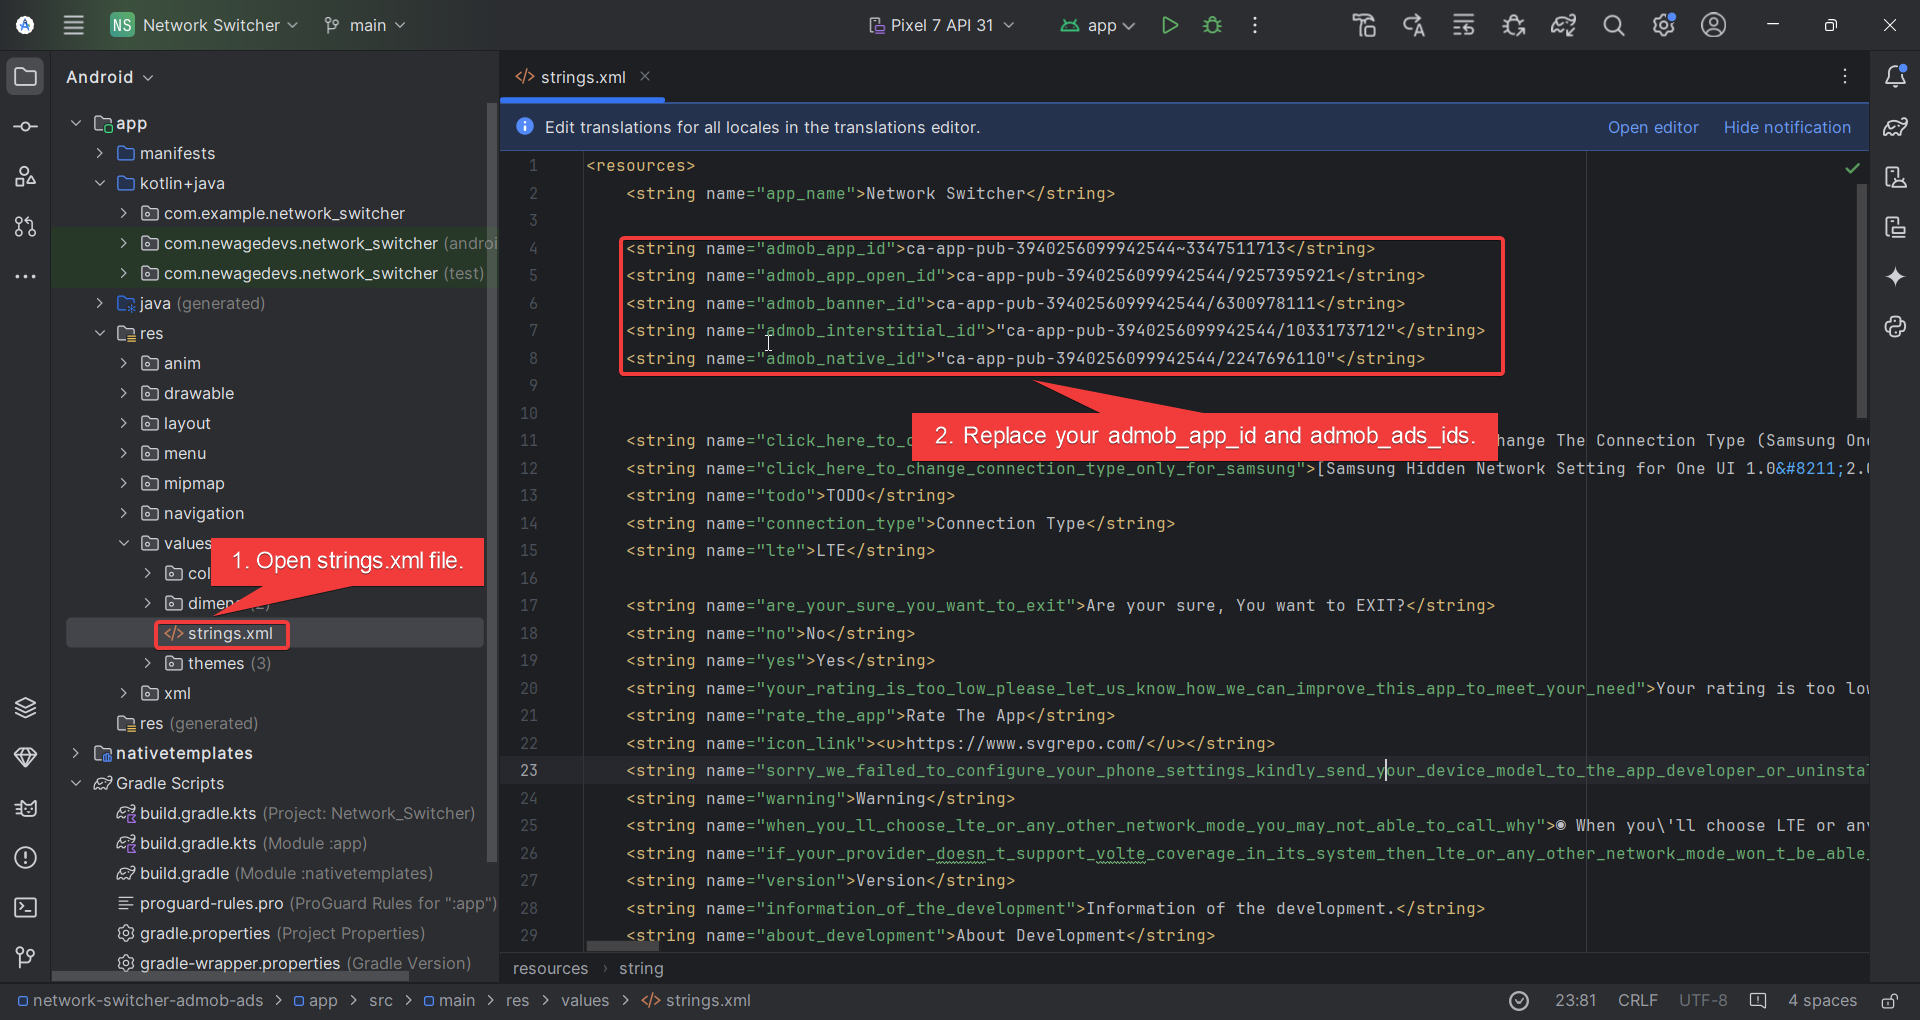Run the app using the green play icon

1170,25
